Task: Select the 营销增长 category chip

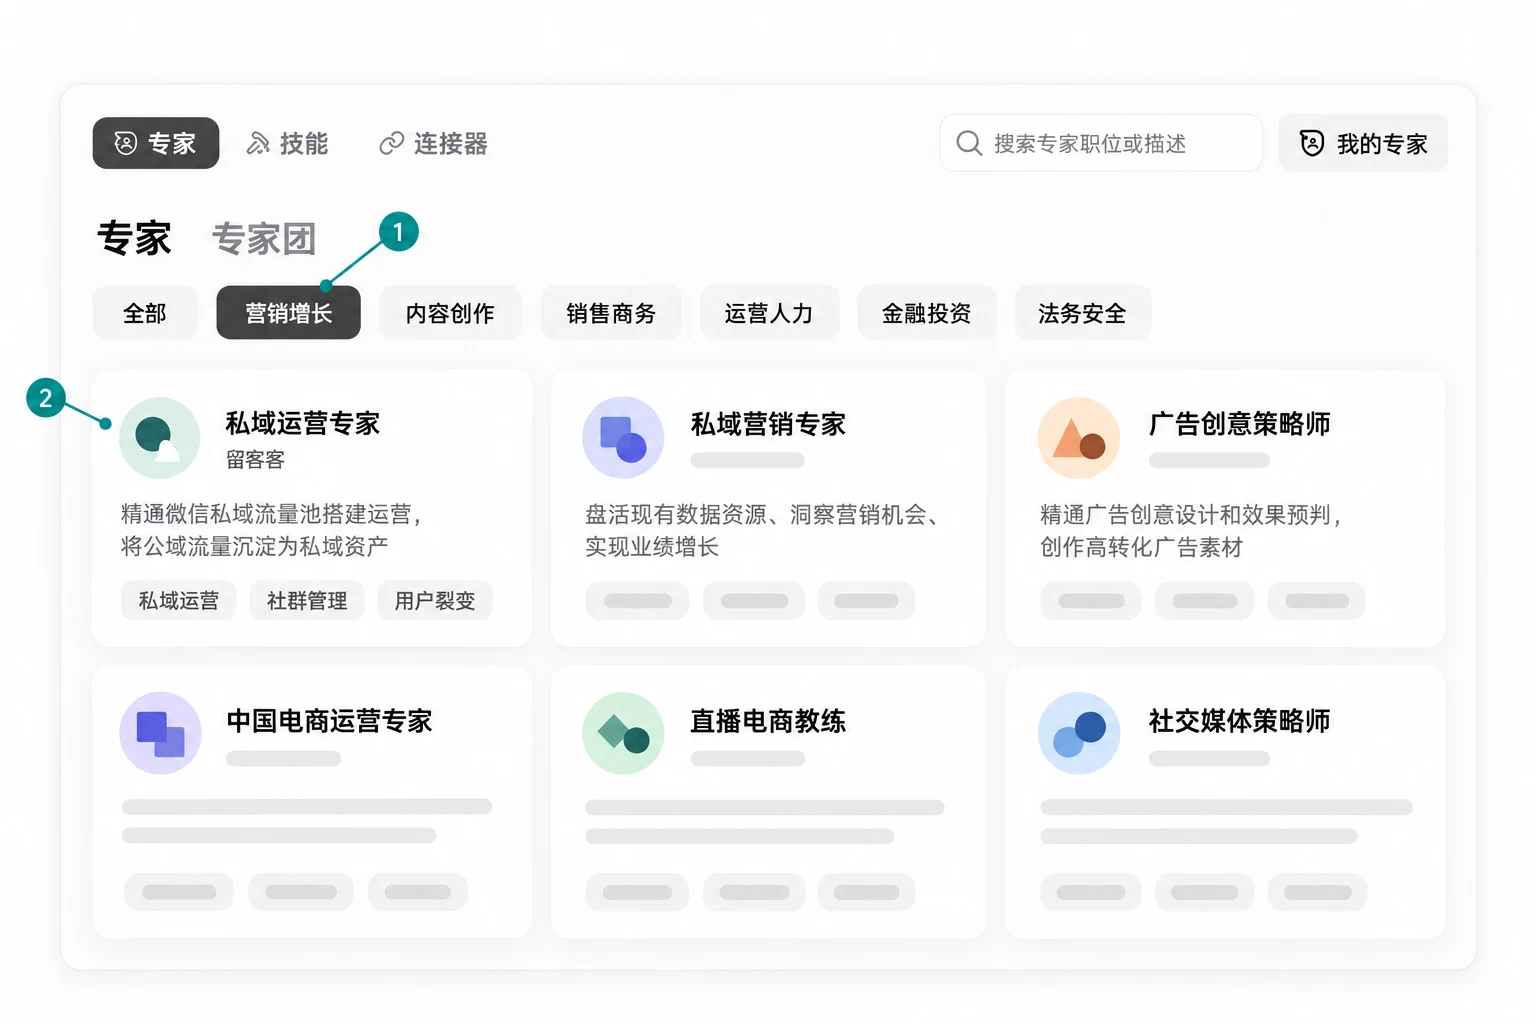Action: [x=289, y=313]
